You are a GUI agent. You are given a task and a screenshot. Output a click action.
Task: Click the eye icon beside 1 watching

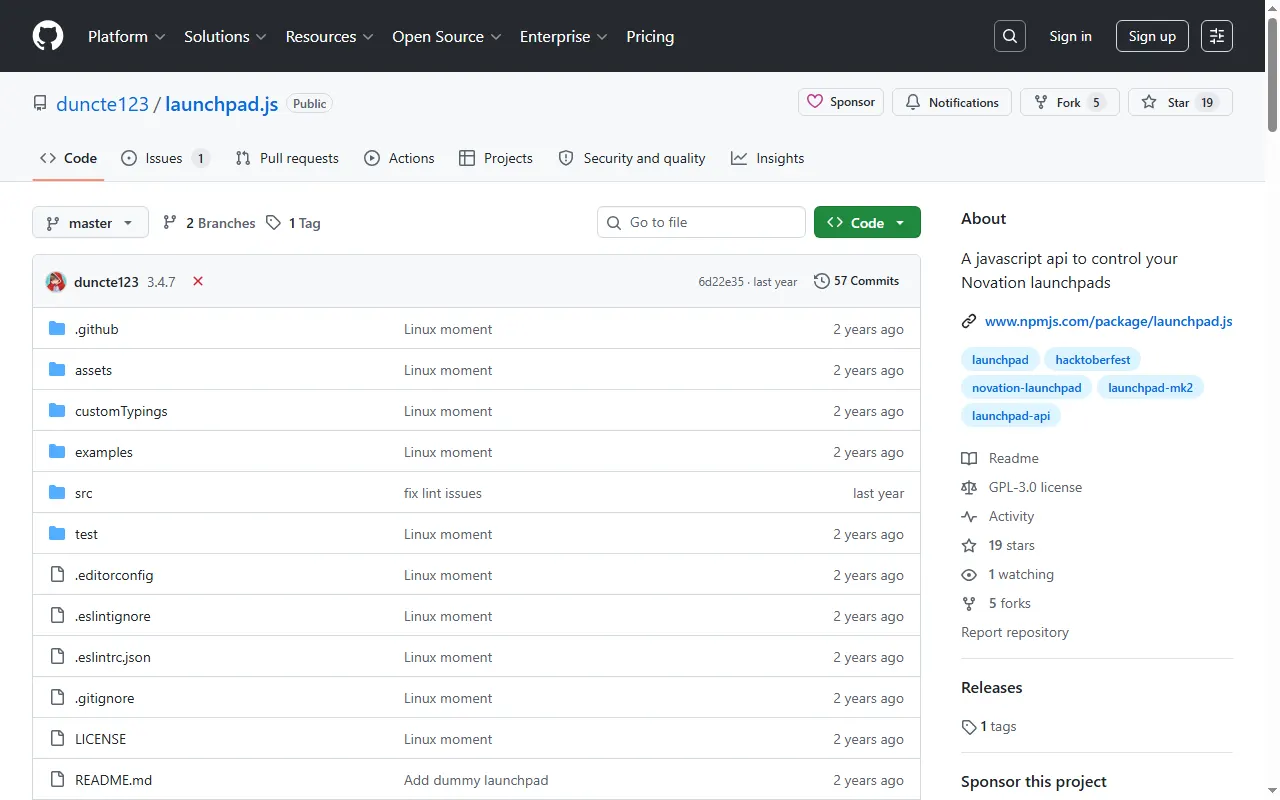click(x=969, y=574)
